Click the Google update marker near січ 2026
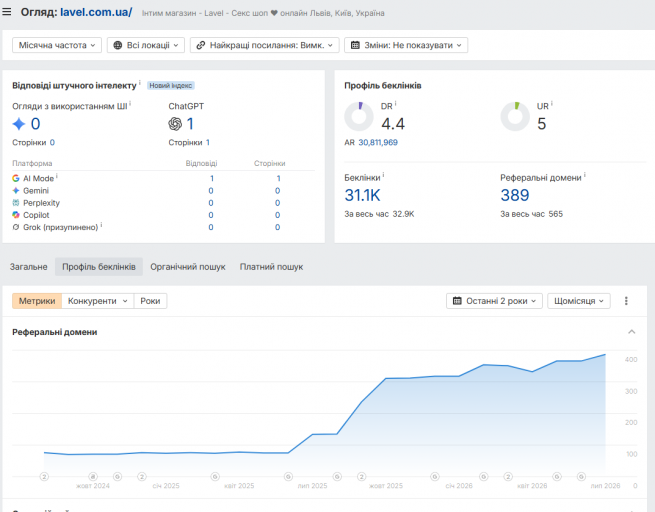This screenshot has height=512, width=655. (435, 476)
